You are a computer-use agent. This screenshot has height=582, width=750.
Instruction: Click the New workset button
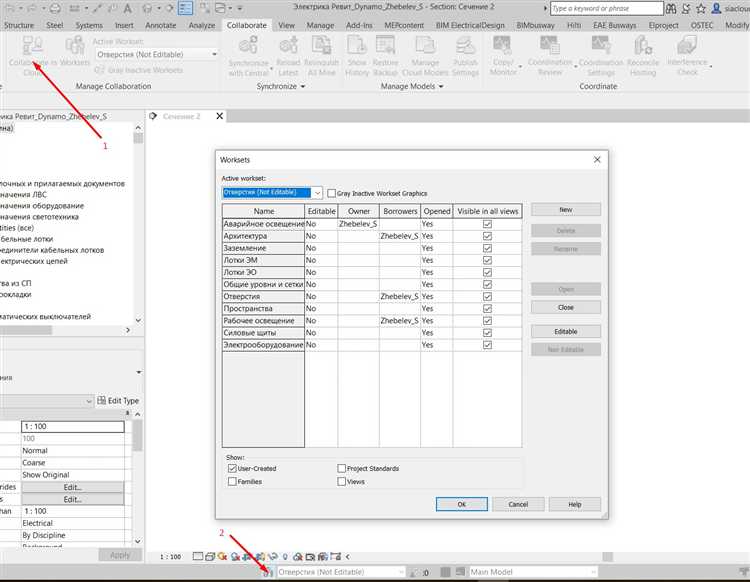point(566,209)
